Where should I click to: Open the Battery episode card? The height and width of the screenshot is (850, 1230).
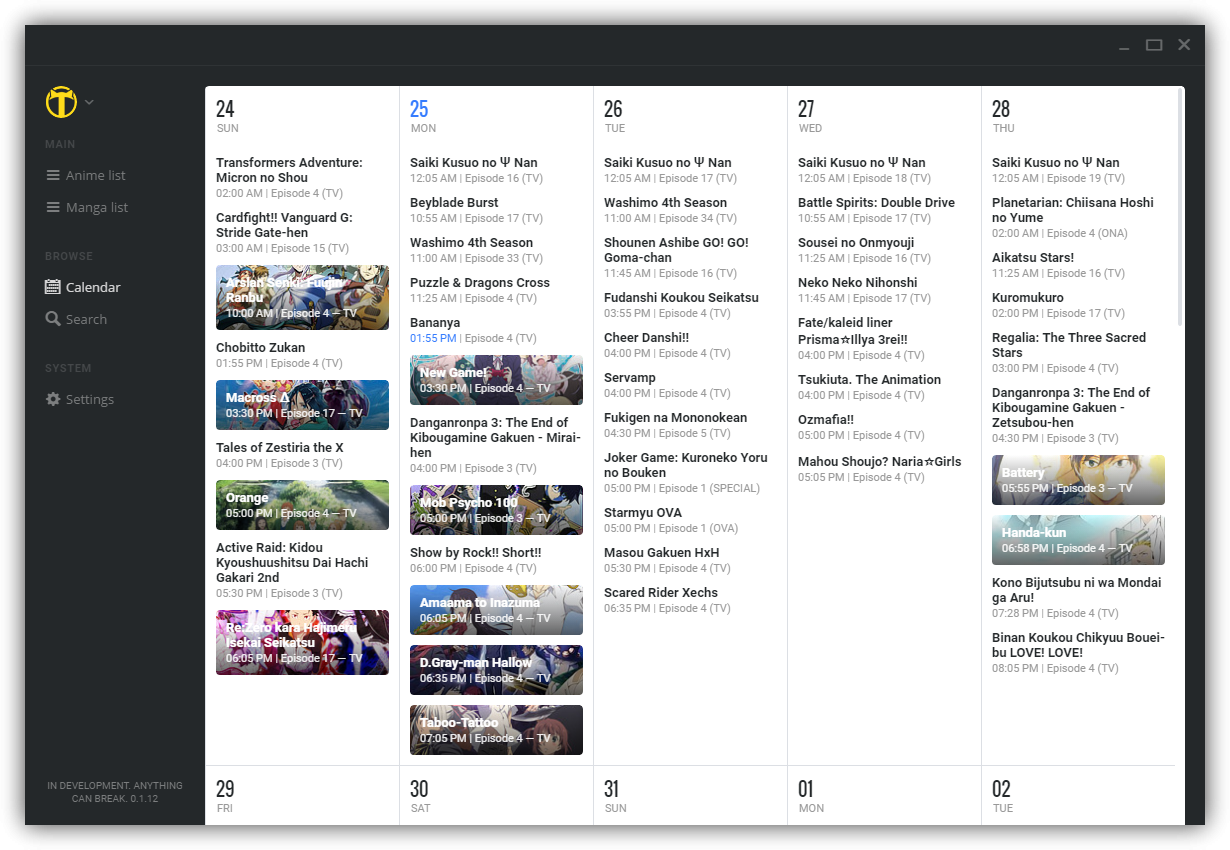pyautogui.click(x=1078, y=480)
